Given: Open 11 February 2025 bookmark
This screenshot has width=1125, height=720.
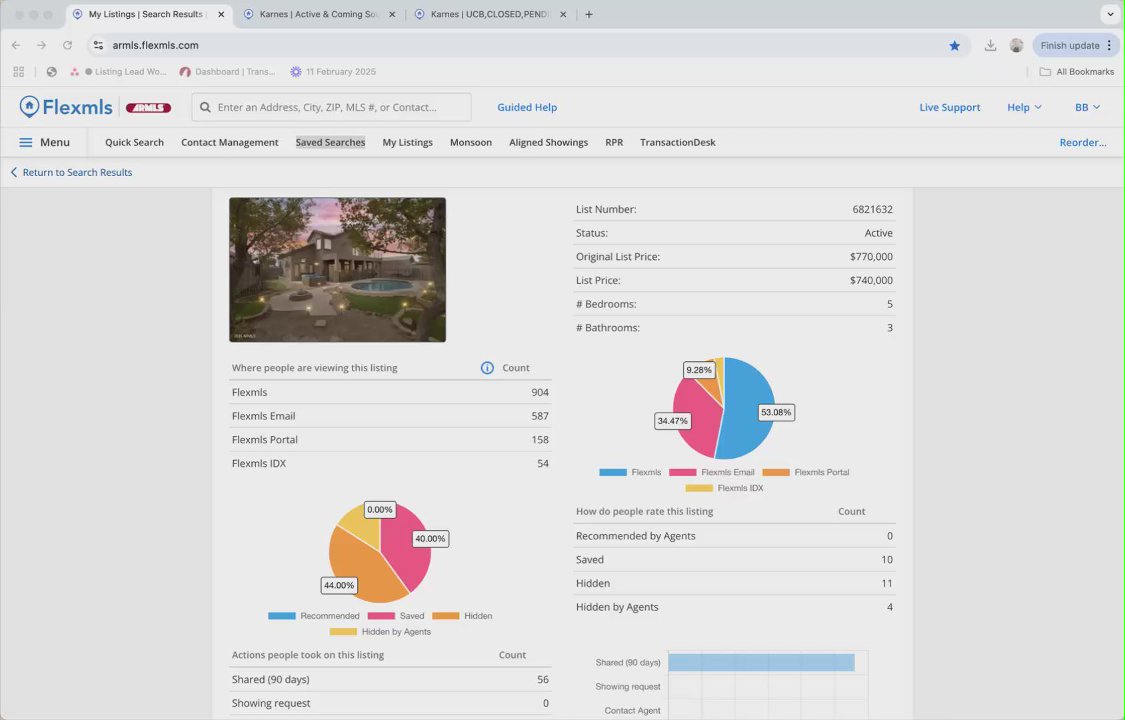Looking at the screenshot, I should 333,72.
